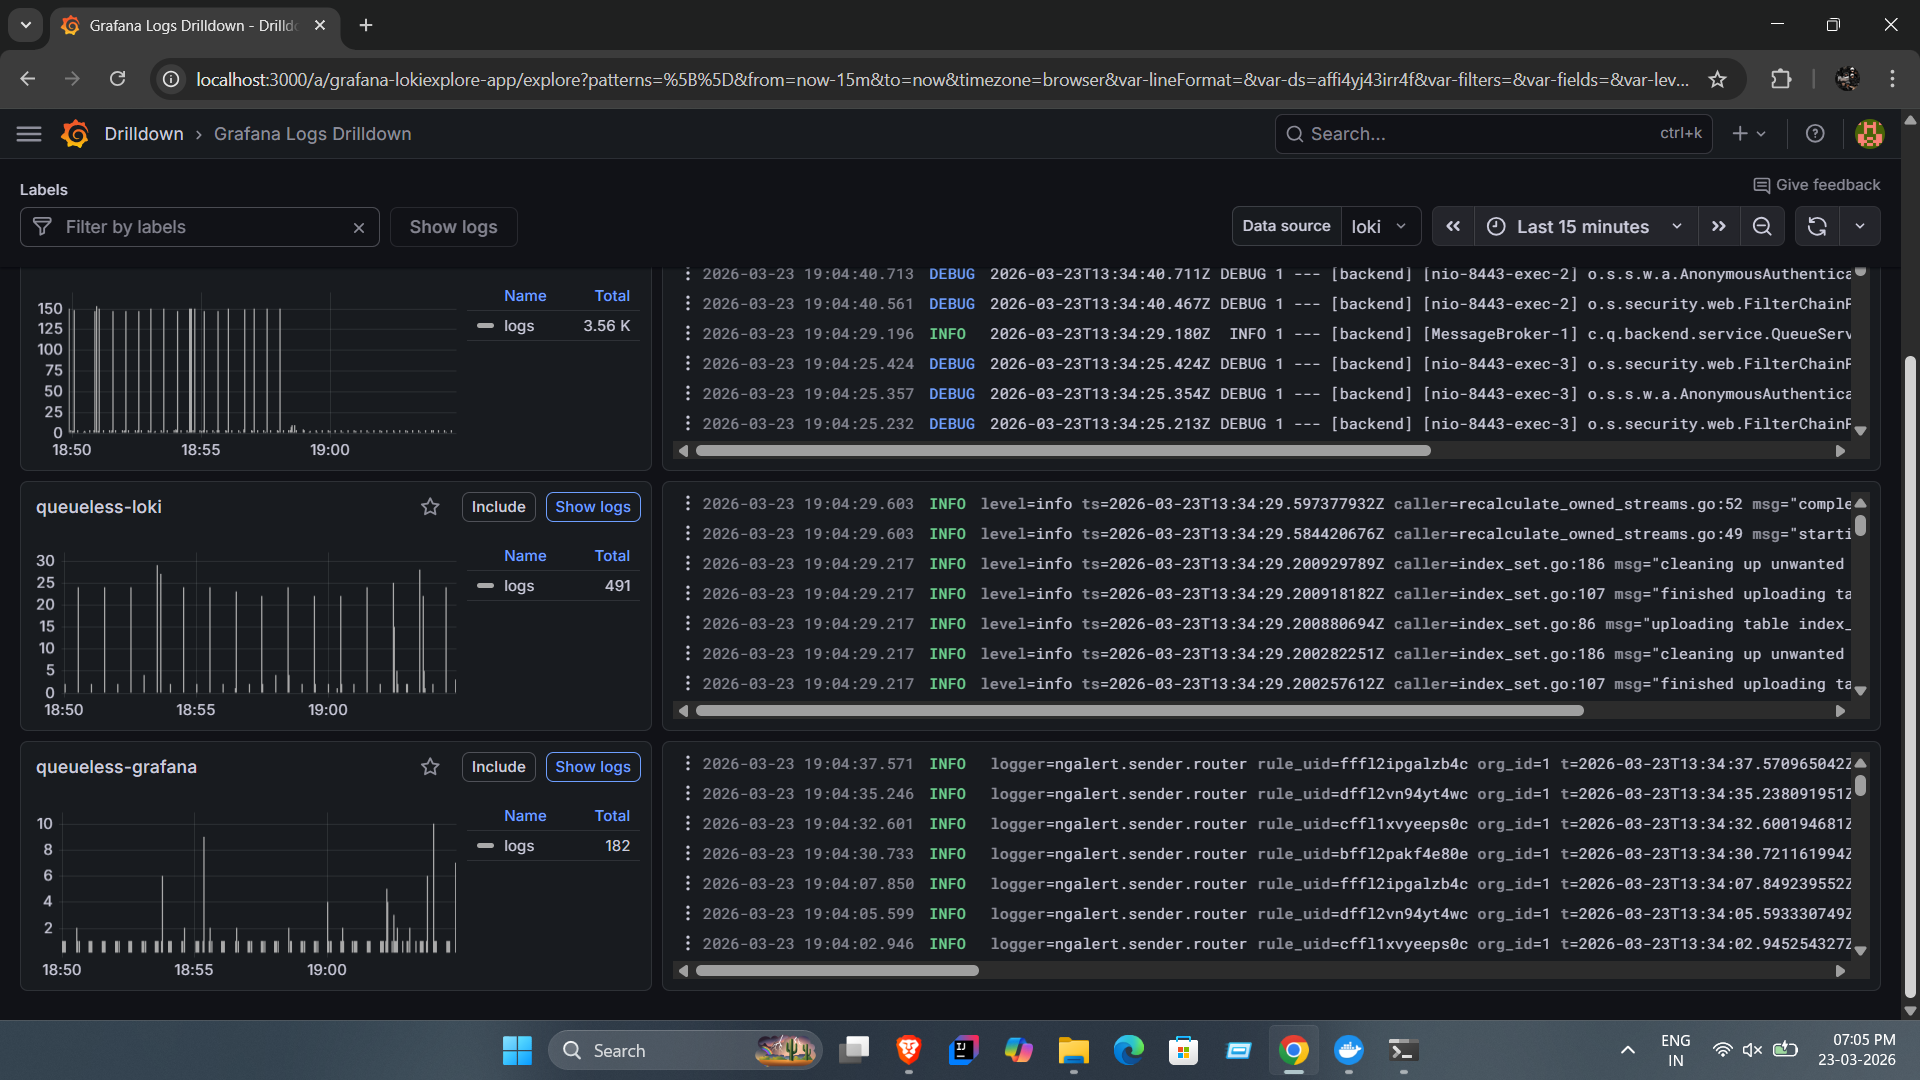
Task: Click the top Show logs button
Action: [453, 227]
